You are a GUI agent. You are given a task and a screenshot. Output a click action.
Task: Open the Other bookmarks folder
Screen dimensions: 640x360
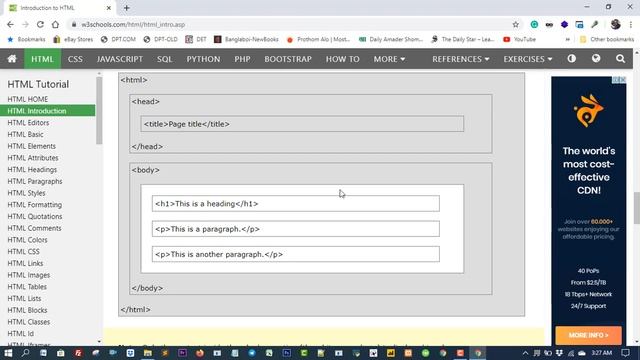[607, 39]
